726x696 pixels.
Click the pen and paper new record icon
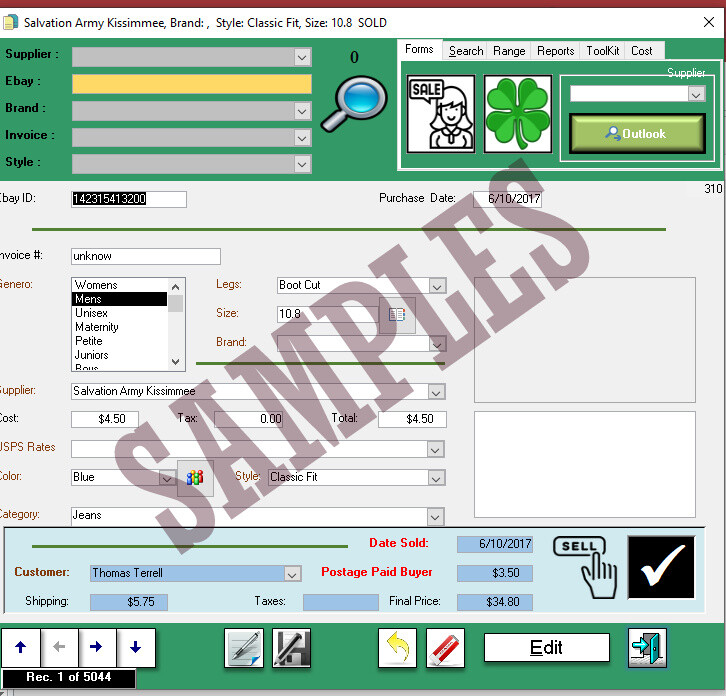click(x=244, y=648)
